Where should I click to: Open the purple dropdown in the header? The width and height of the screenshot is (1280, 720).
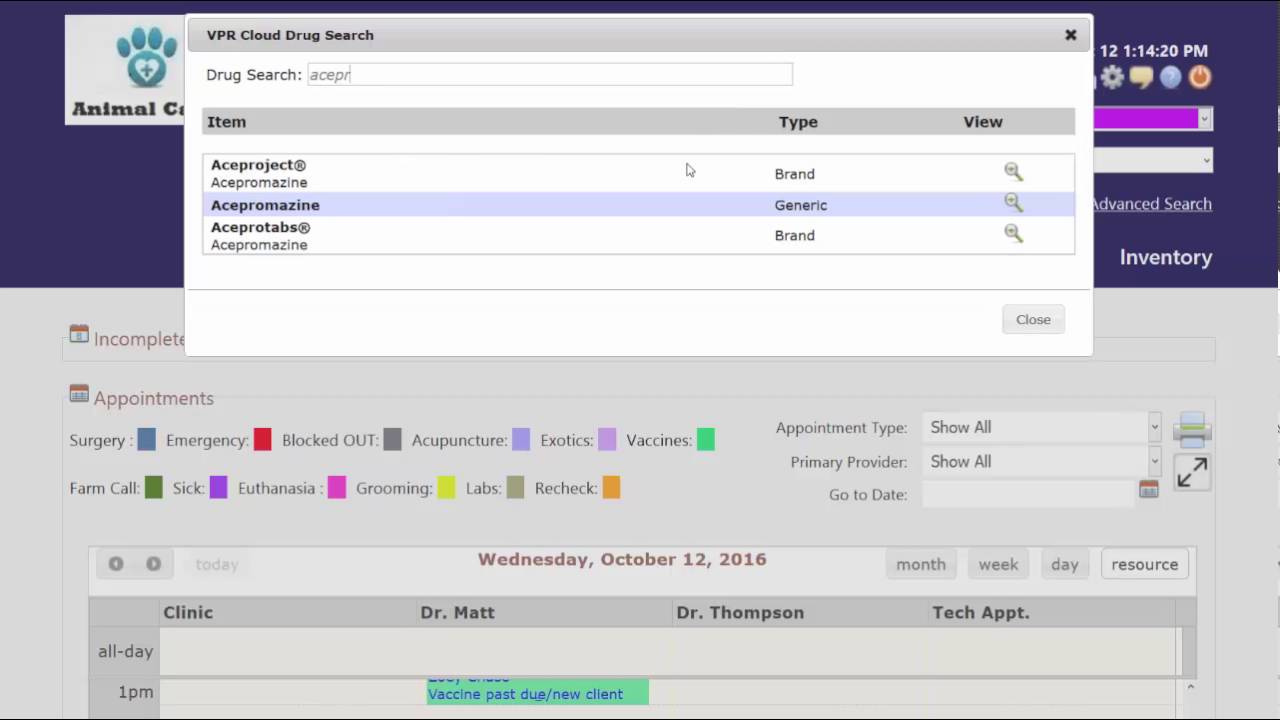pos(1153,119)
